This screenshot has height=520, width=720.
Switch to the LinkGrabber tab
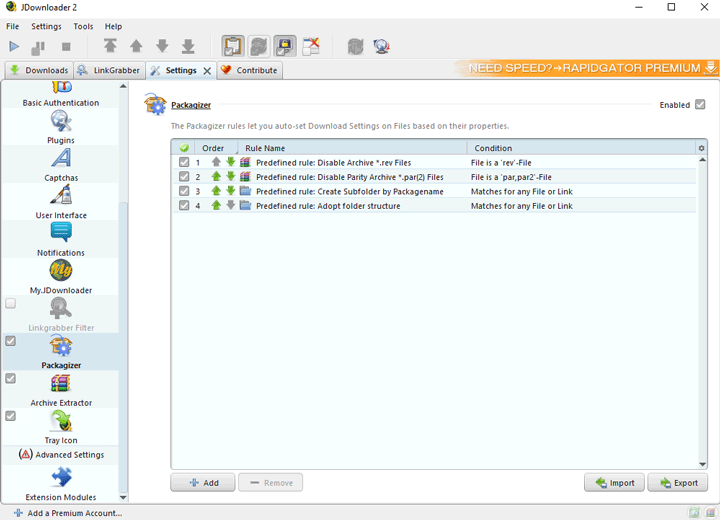[110, 70]
